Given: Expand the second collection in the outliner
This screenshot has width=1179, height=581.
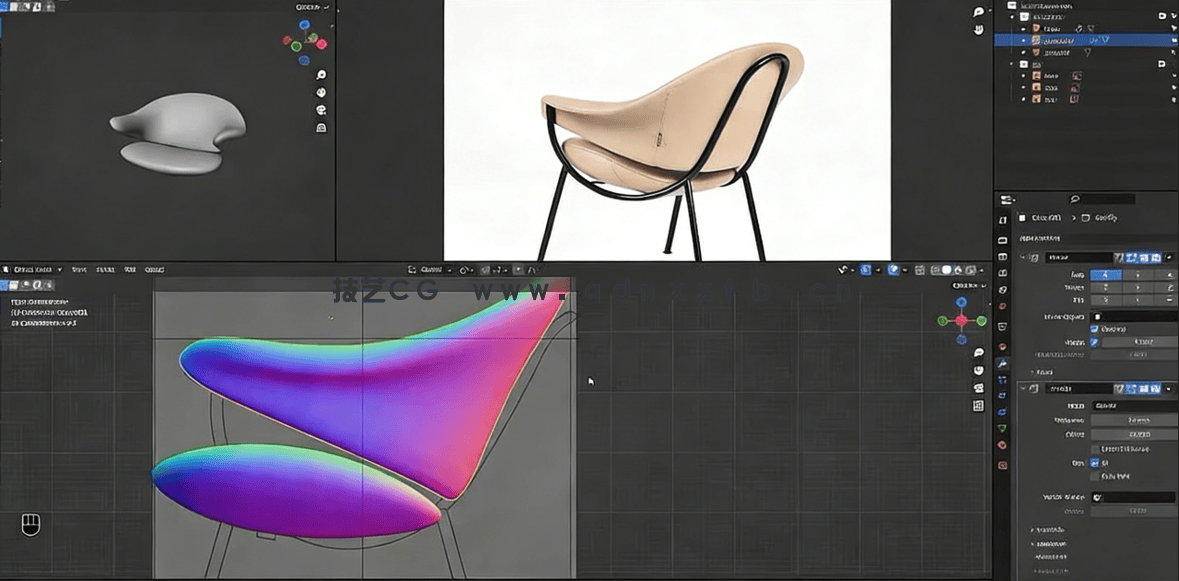Looking at the screenshot, I should pyautogui.click(x=1010, y=64).
